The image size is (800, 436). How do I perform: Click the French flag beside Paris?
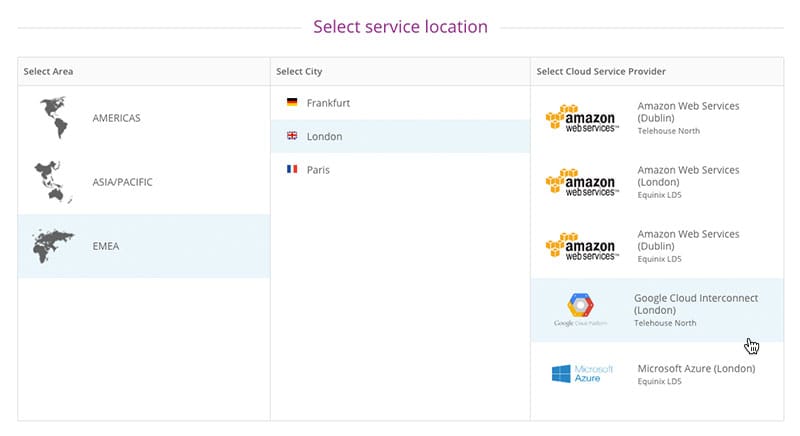tap(292, 169)
